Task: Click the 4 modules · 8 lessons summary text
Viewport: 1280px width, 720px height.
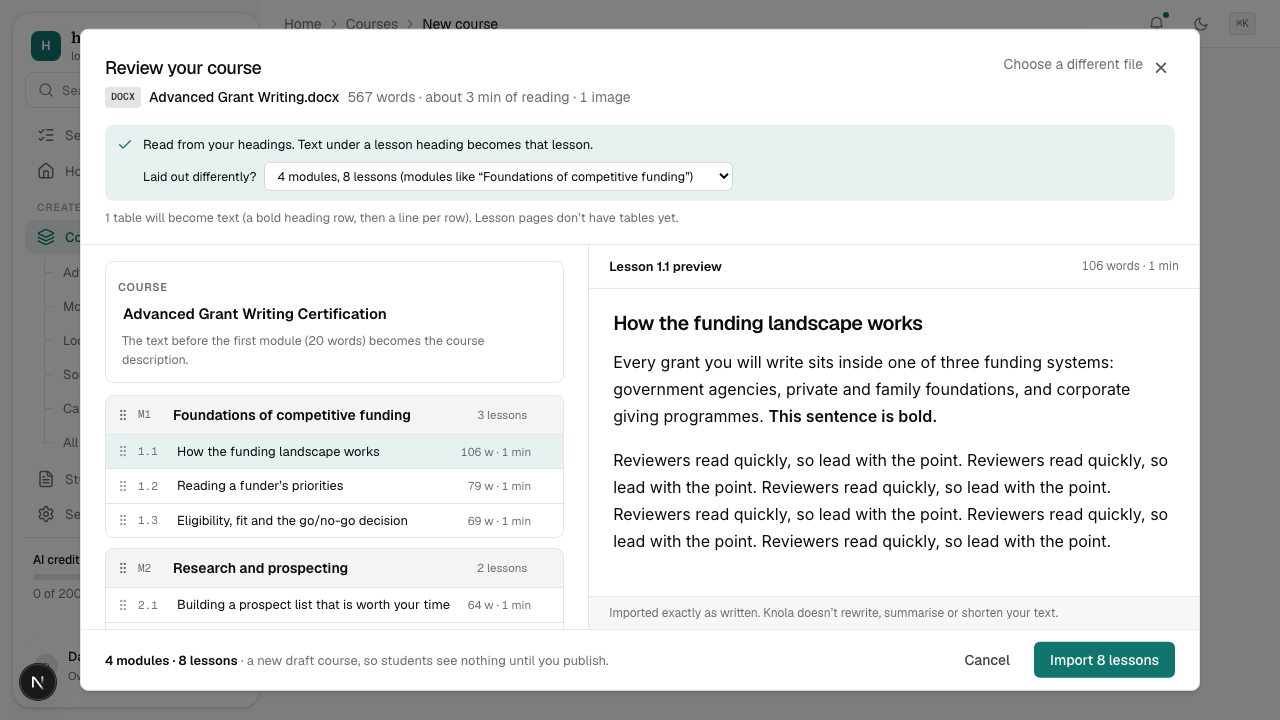Action: 171,661
